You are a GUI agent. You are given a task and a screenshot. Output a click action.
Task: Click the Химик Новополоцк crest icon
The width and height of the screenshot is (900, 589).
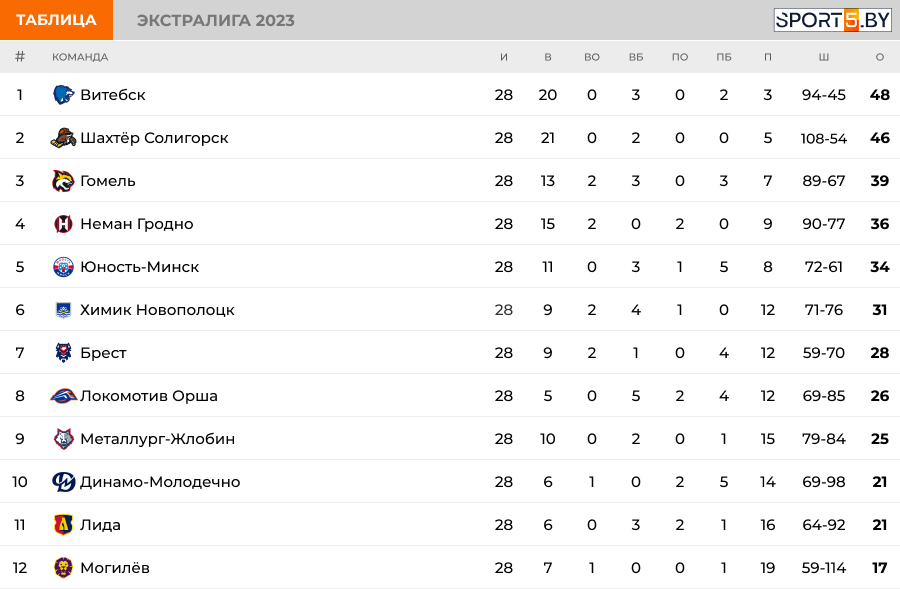pyautogui.click(x=63, y=310)
